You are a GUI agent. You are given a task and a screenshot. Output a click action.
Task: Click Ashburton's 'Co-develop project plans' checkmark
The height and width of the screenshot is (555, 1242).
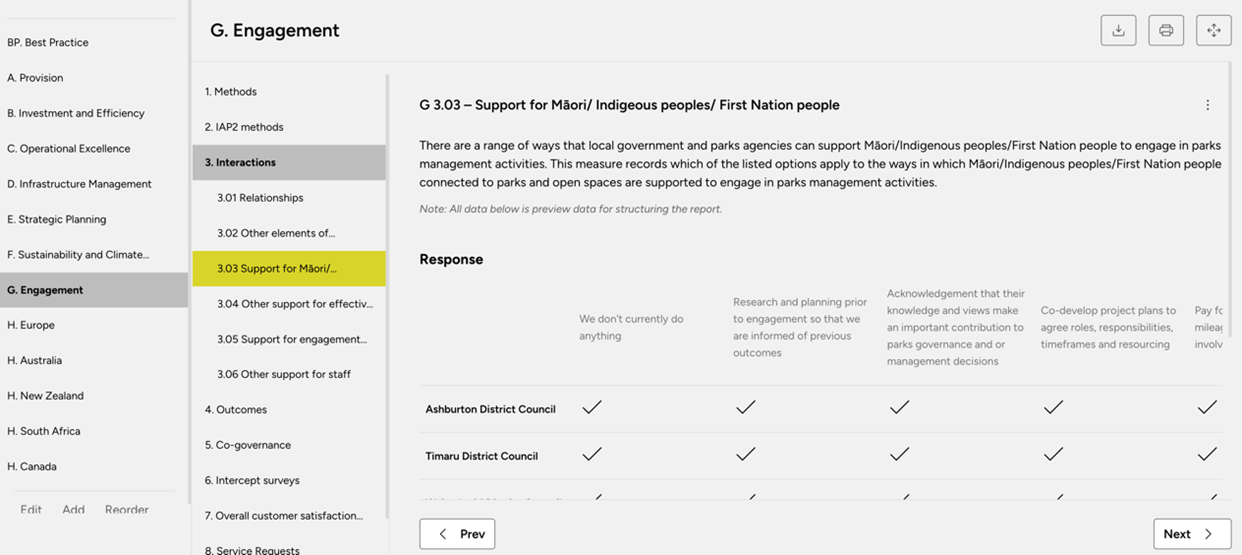click(1053, 408)
